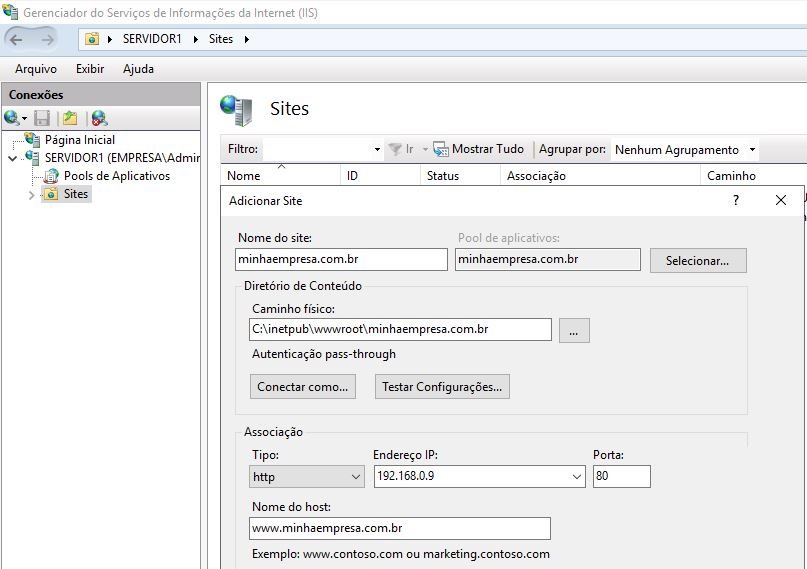Sort by the Caminho column header
Screen dimensions: 807x569
(x=753, y=175)
